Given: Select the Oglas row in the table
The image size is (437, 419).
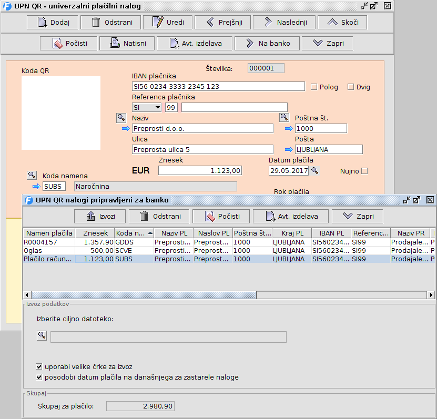Looking at the screenshot, I should 227,251.
